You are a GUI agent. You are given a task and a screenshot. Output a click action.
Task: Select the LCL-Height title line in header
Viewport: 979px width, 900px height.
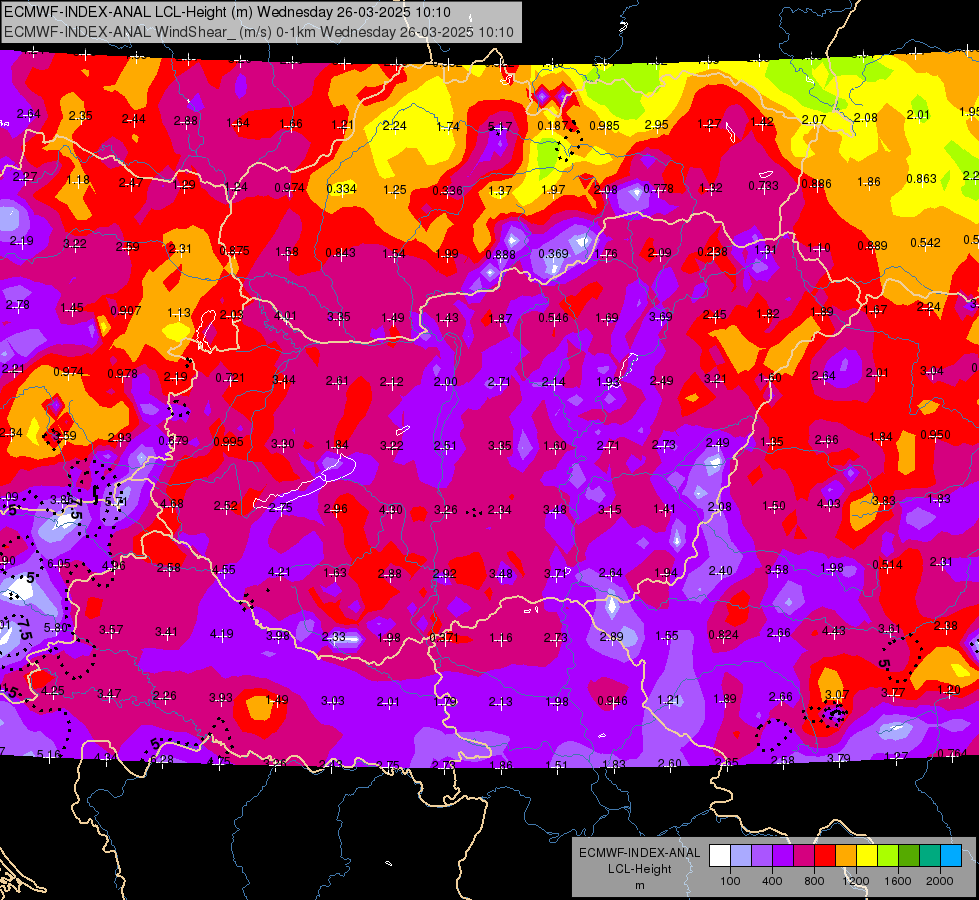click(227, 12)
